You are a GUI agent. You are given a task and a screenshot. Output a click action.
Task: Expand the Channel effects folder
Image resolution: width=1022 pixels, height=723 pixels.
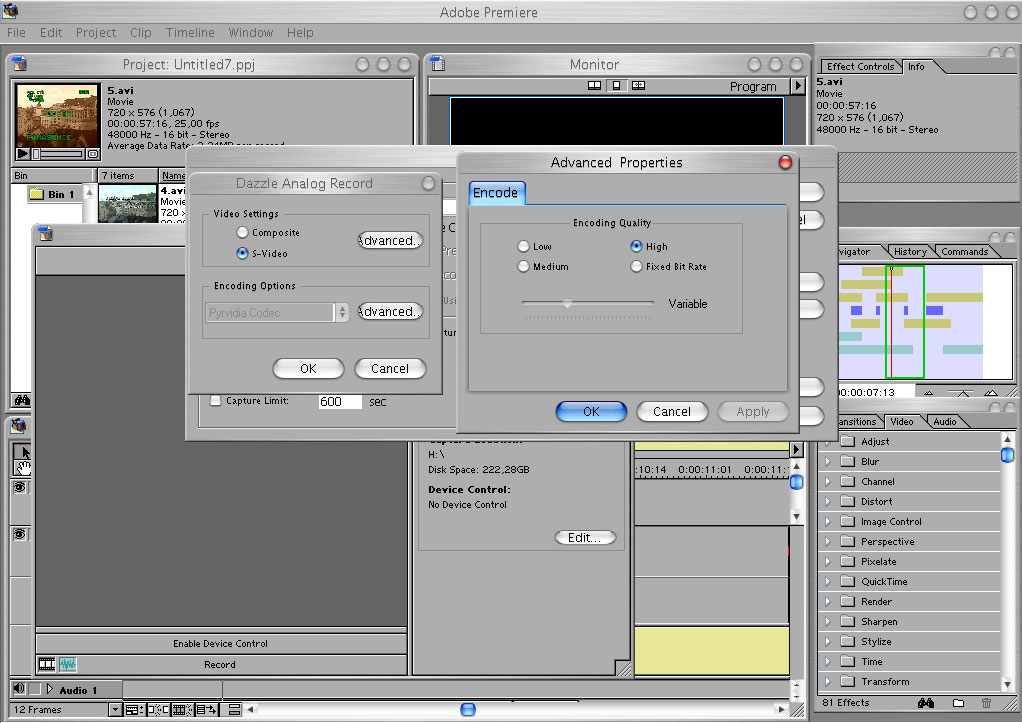[828, 482]
